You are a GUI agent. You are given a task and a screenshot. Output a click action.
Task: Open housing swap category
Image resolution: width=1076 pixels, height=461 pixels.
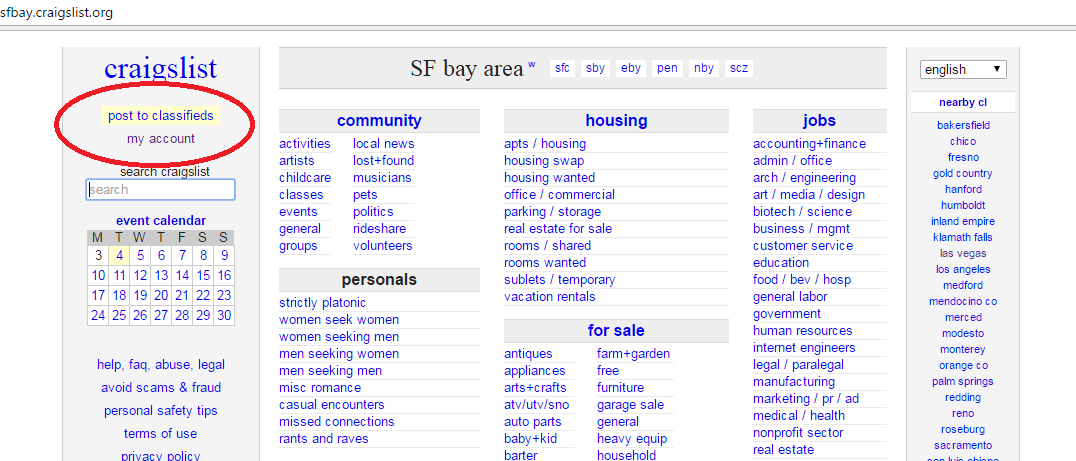coord(544,161)
